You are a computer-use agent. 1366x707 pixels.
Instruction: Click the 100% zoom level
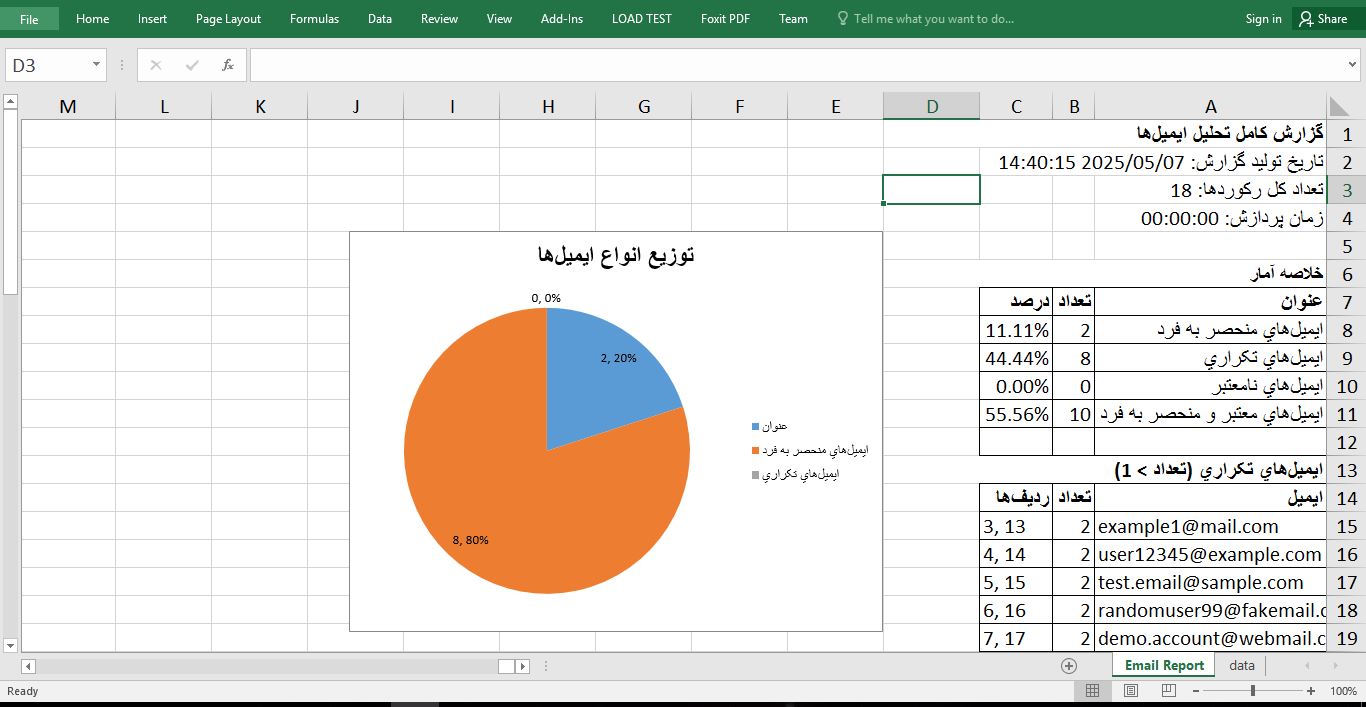(x=1344, y=691)
